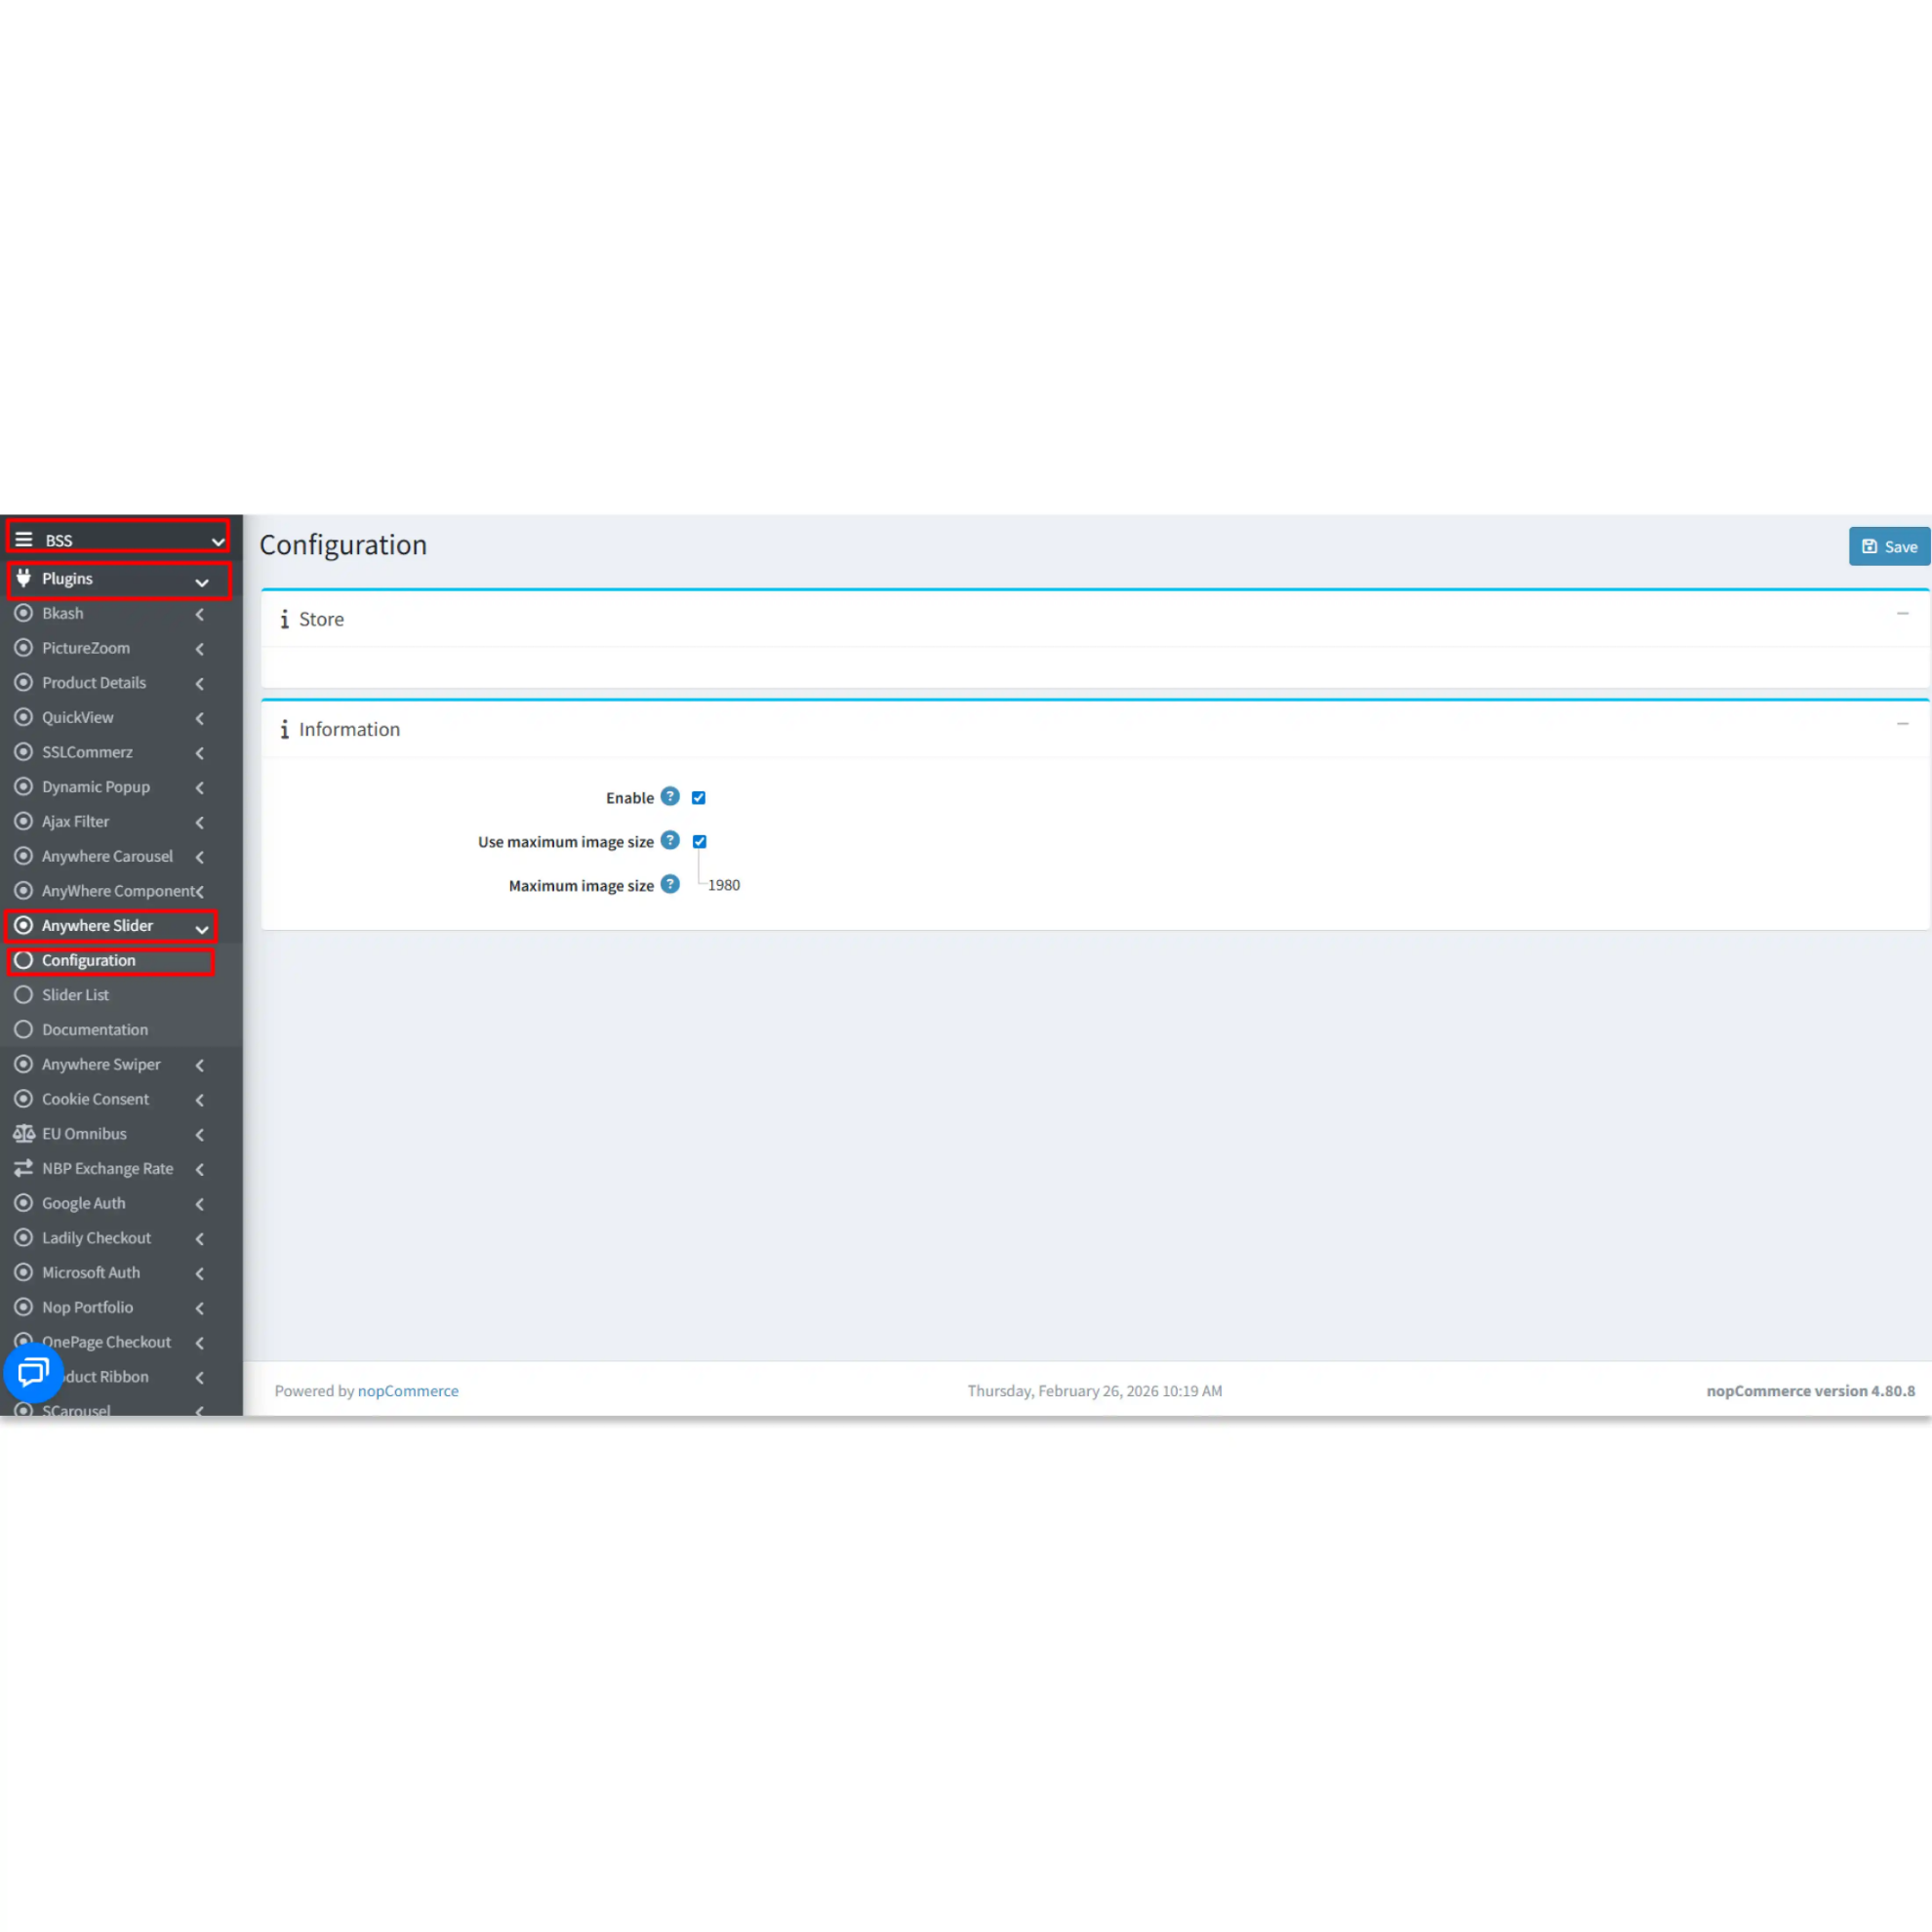The image size is (1932, 1932).
Task: Click help icon next to Maximum image size
Action: 670,884
